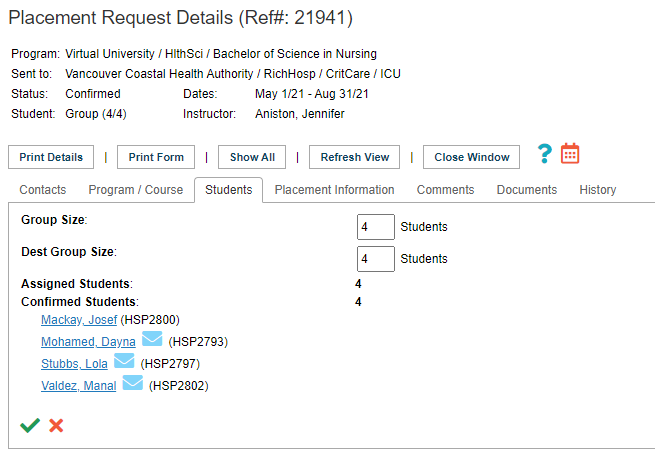Open student link Mackay, Josef
The height and width of the screenshot is (457, 655).
coord(79,320)
